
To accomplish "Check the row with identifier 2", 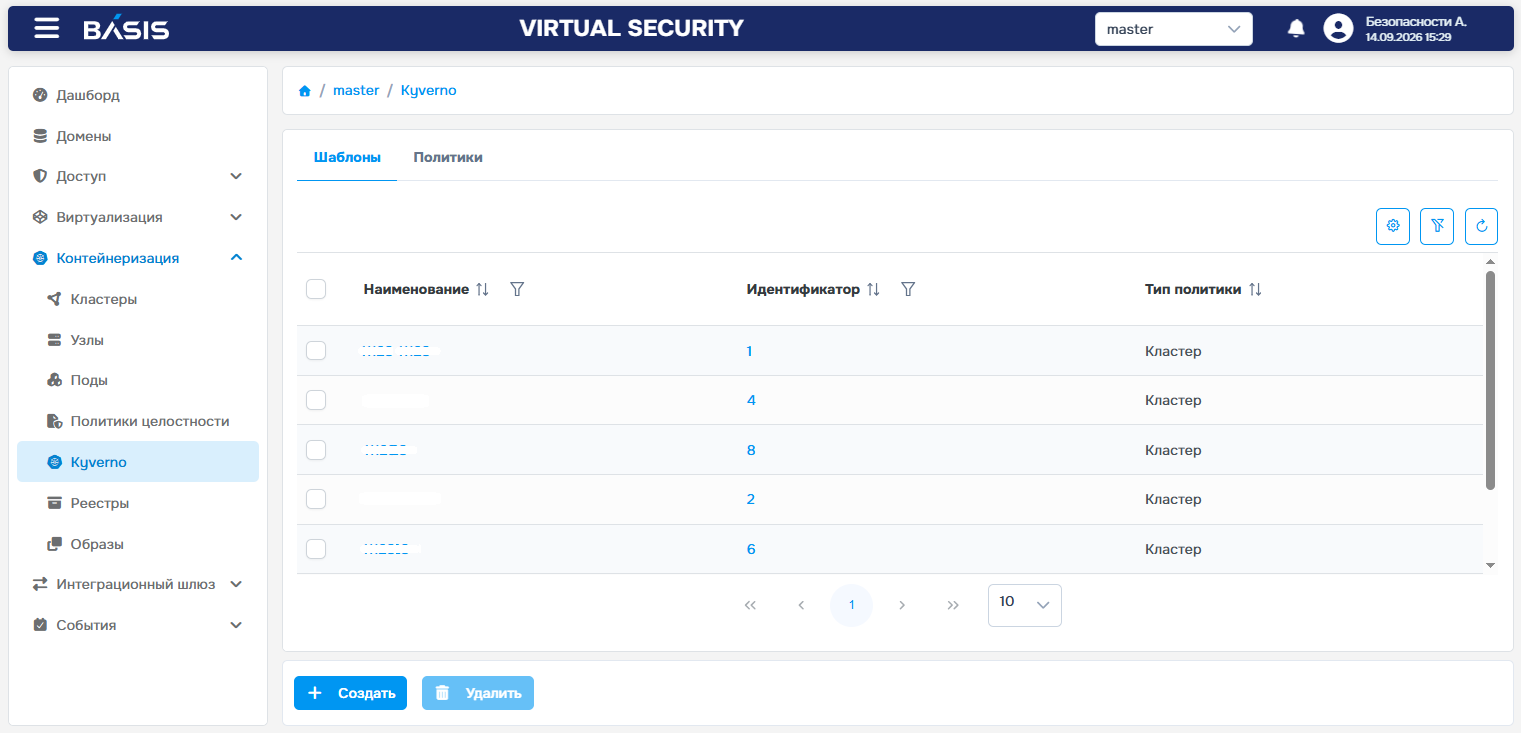I will click(316, 499).
